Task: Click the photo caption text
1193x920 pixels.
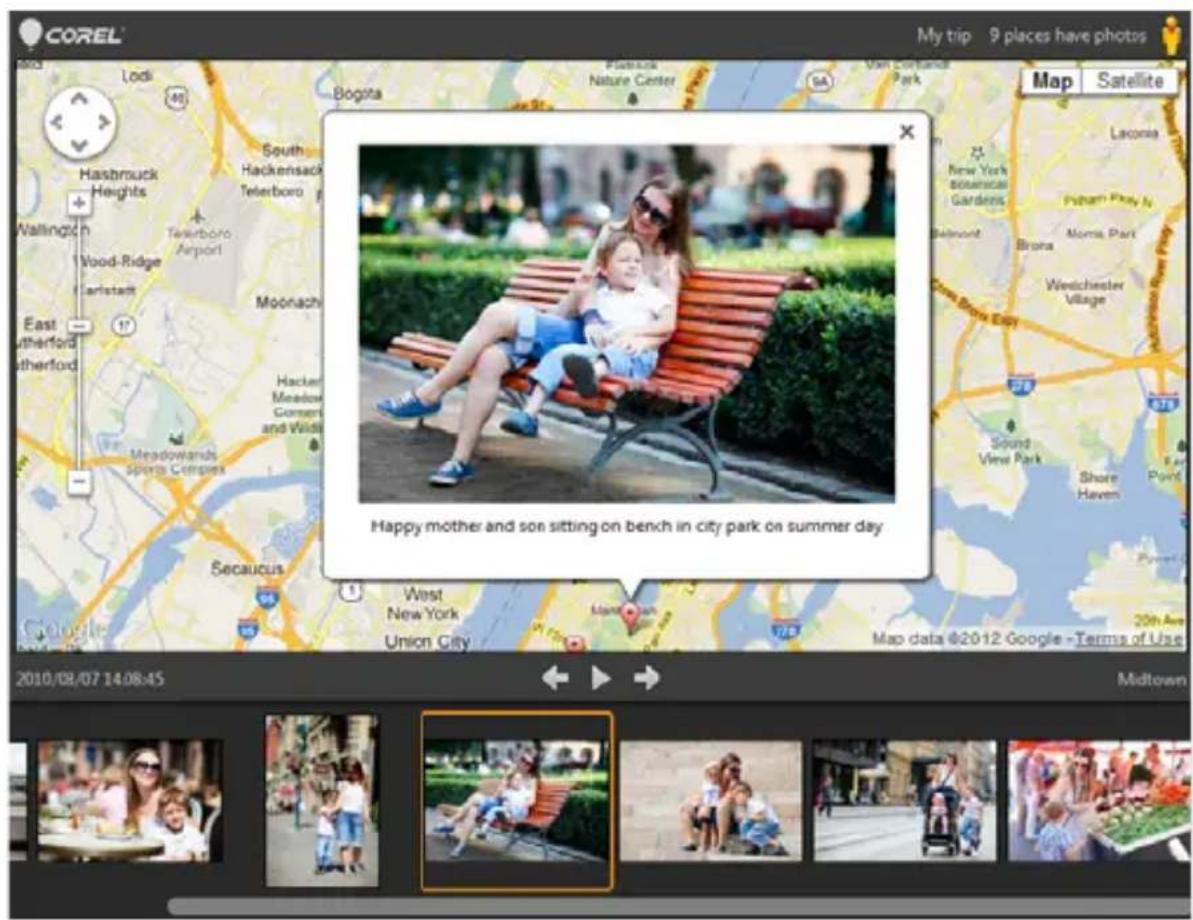Action: click(x=626, y=527)
